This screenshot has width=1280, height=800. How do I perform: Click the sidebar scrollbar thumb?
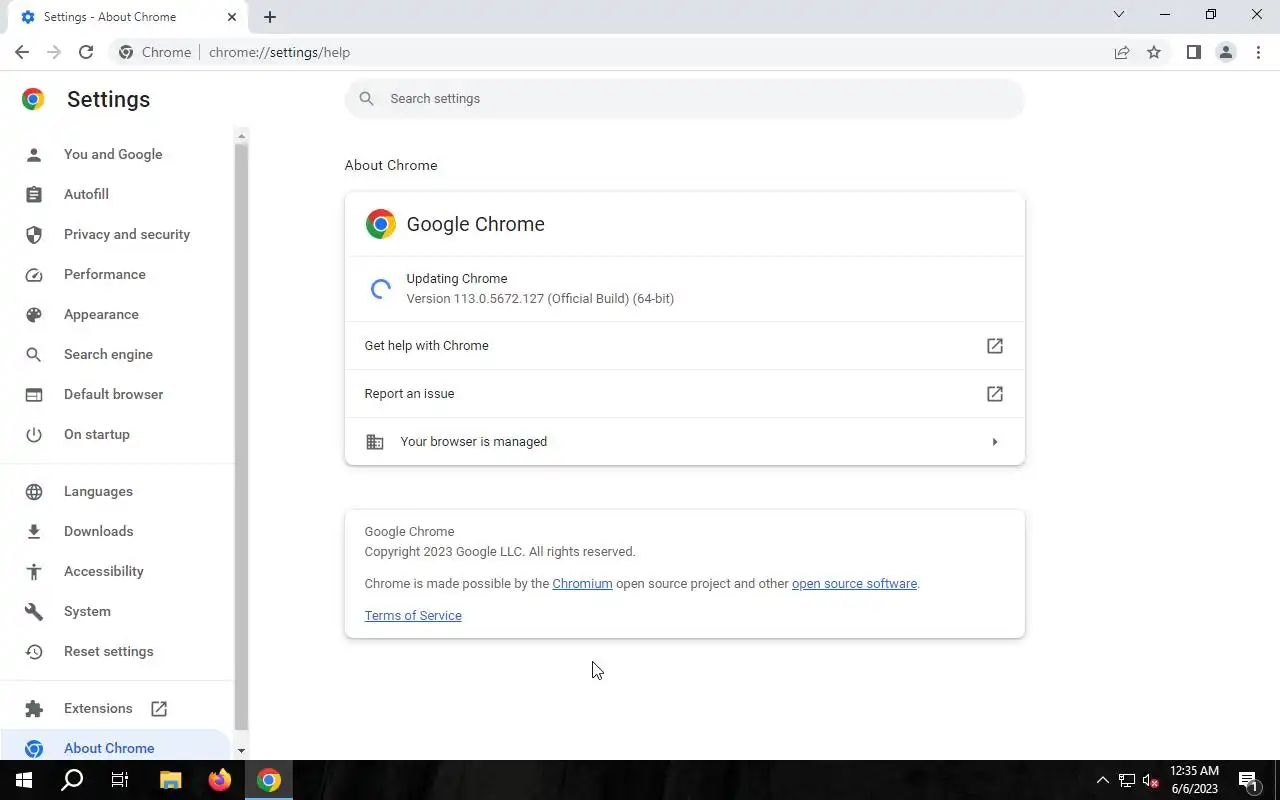[241, 436]
